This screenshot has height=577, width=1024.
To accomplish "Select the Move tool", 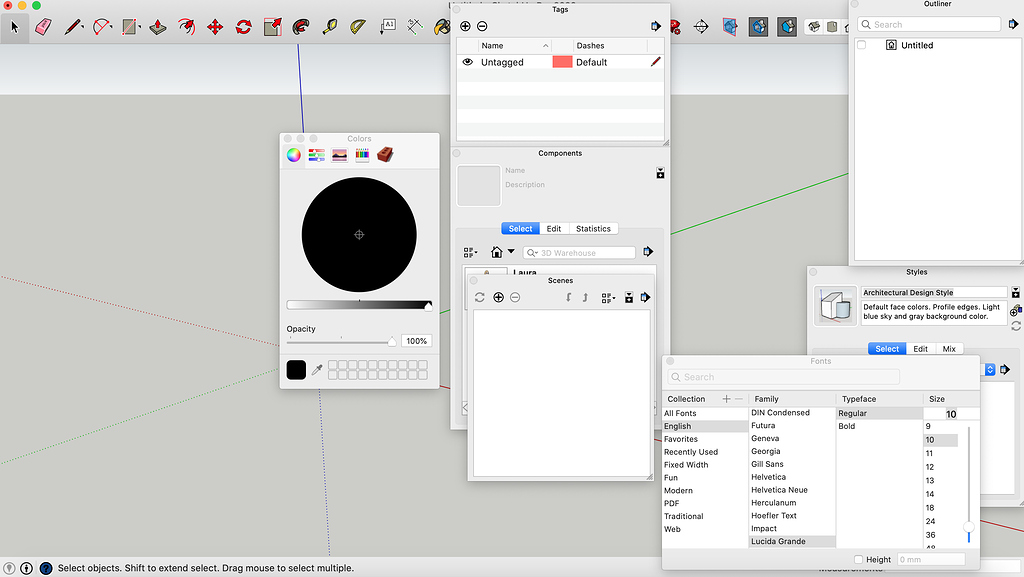I will (x=215, y=26).
